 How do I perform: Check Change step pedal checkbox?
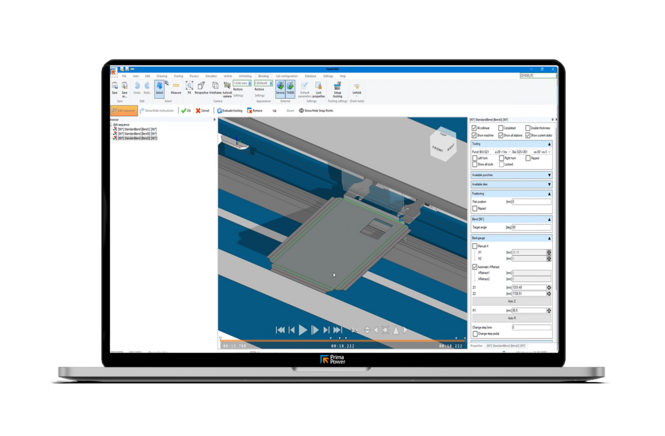click(475, 334)
